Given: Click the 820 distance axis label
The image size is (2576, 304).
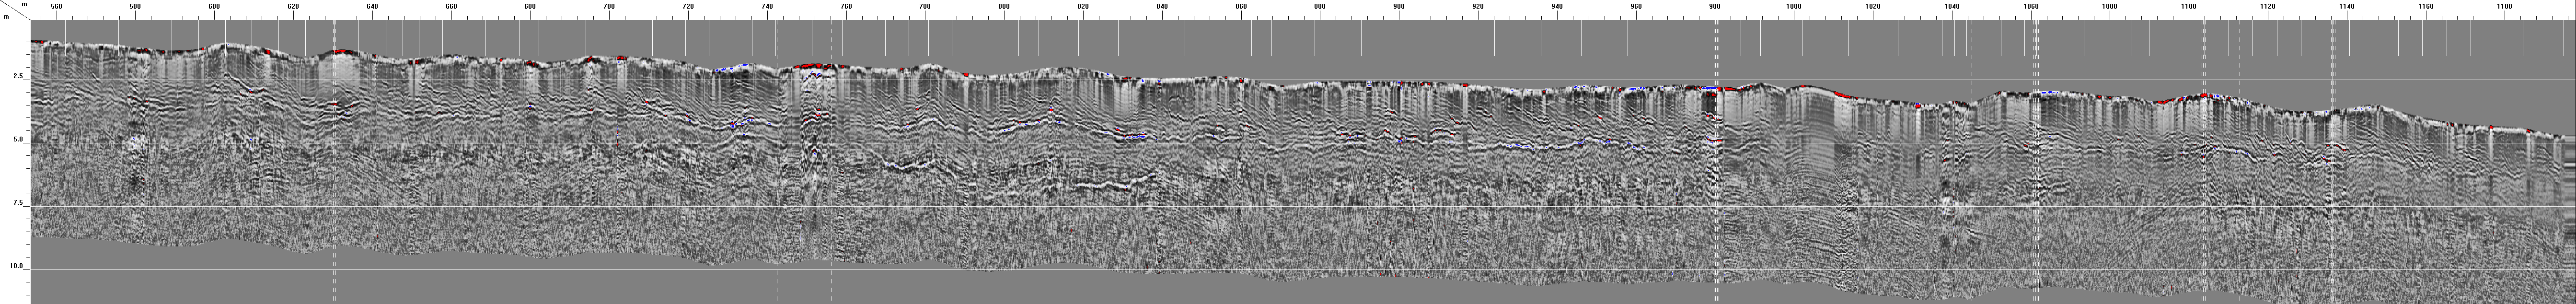Looking at the screenshot, I should point(1083,6).
